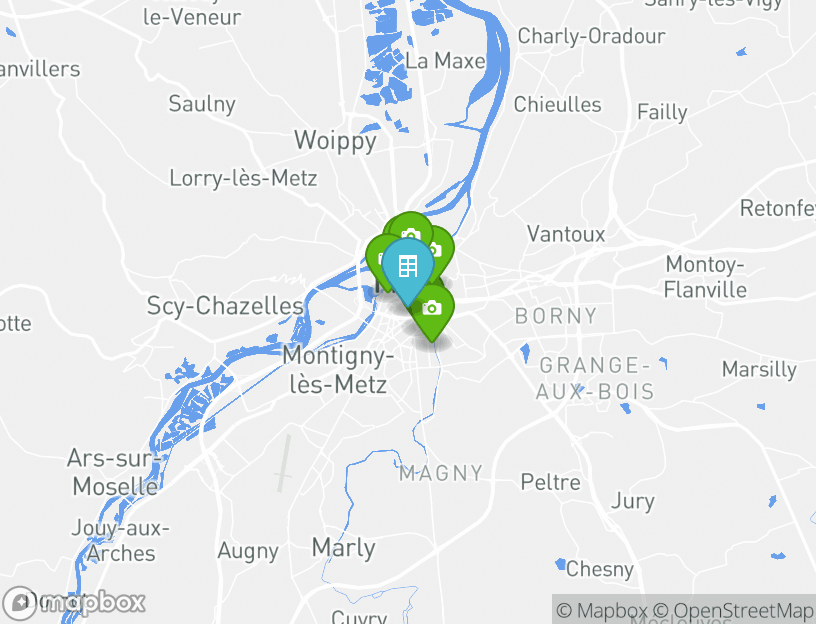
Task: Click the Woippy label on the map
Action: pos(335,140)
